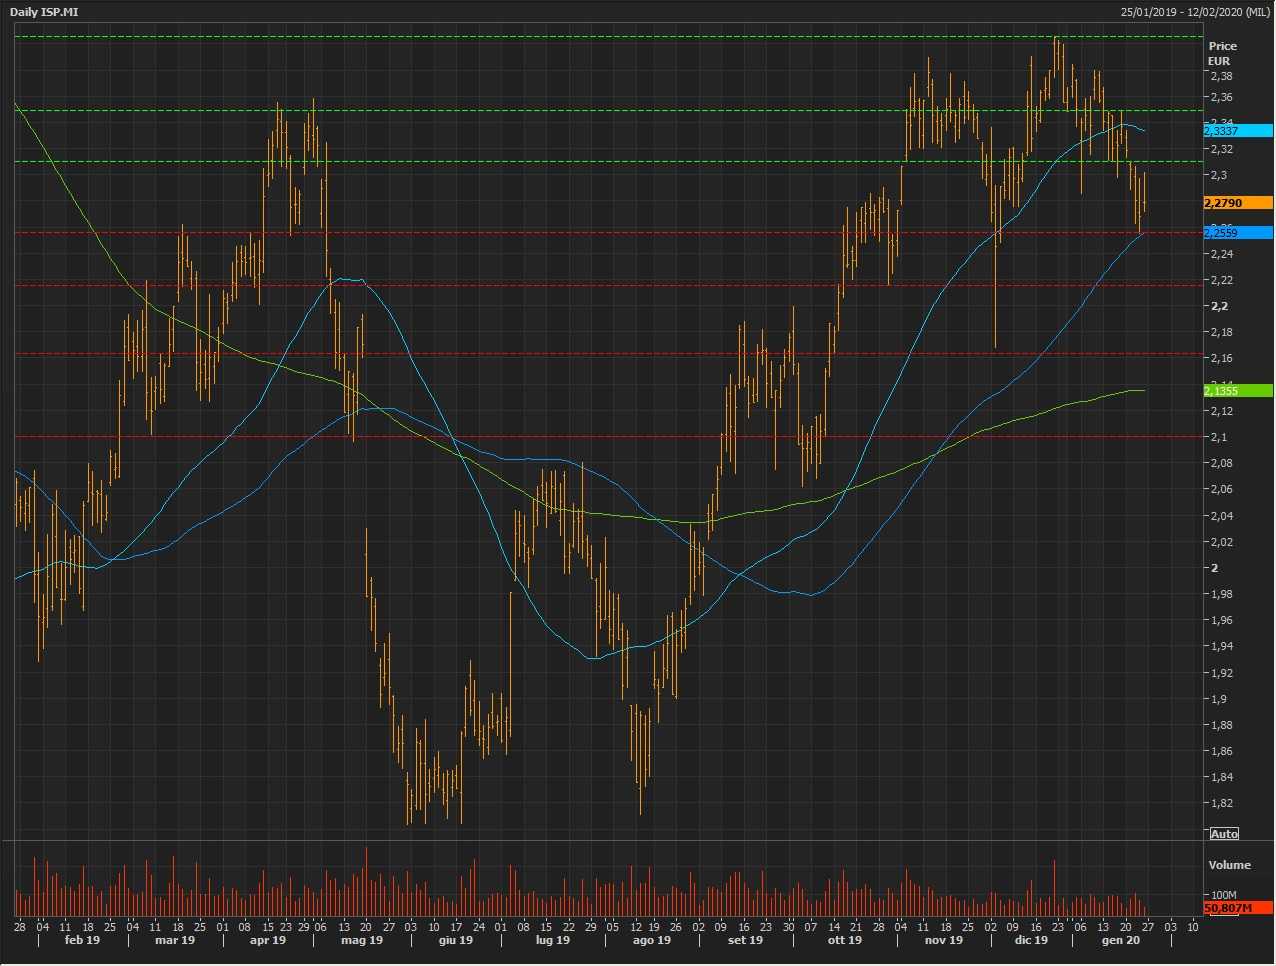Select the cyan 2,3337 moving average tag
Image resolution: width=1276 pixels, height=966 pixels.
[1237, 131]
